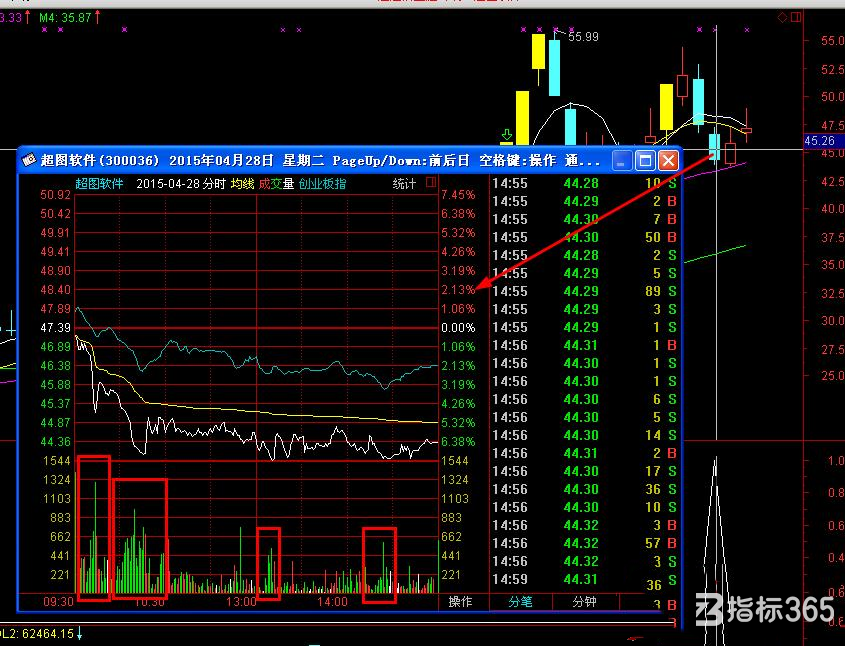Select the 14:55 44.28 10 S tick row
845x646 pixels.
click(585, 183)
